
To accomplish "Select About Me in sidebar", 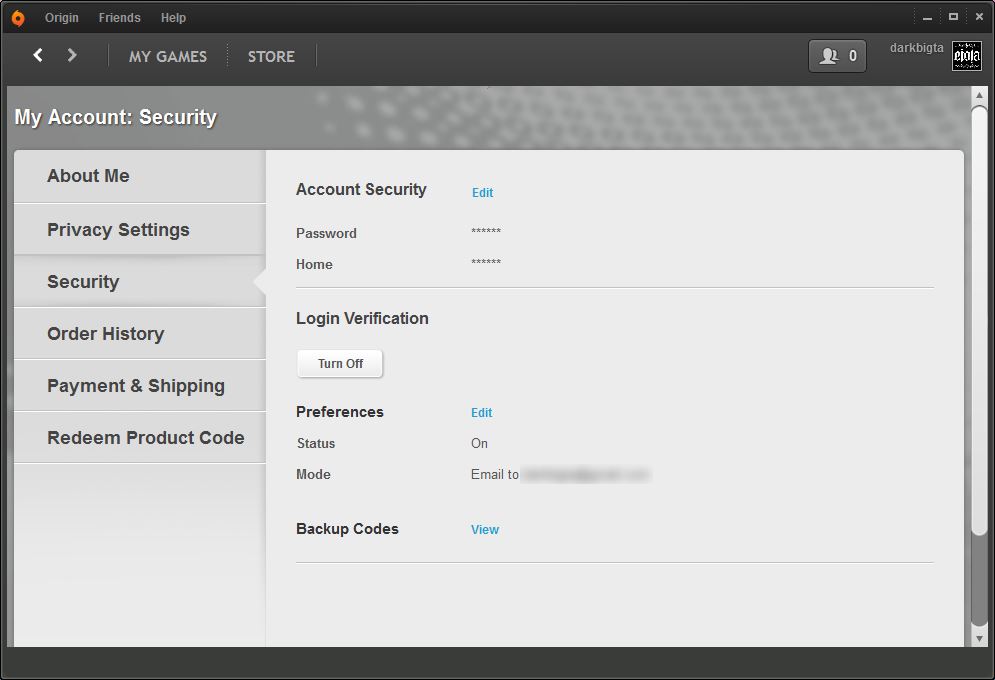I will pos(88,176).
